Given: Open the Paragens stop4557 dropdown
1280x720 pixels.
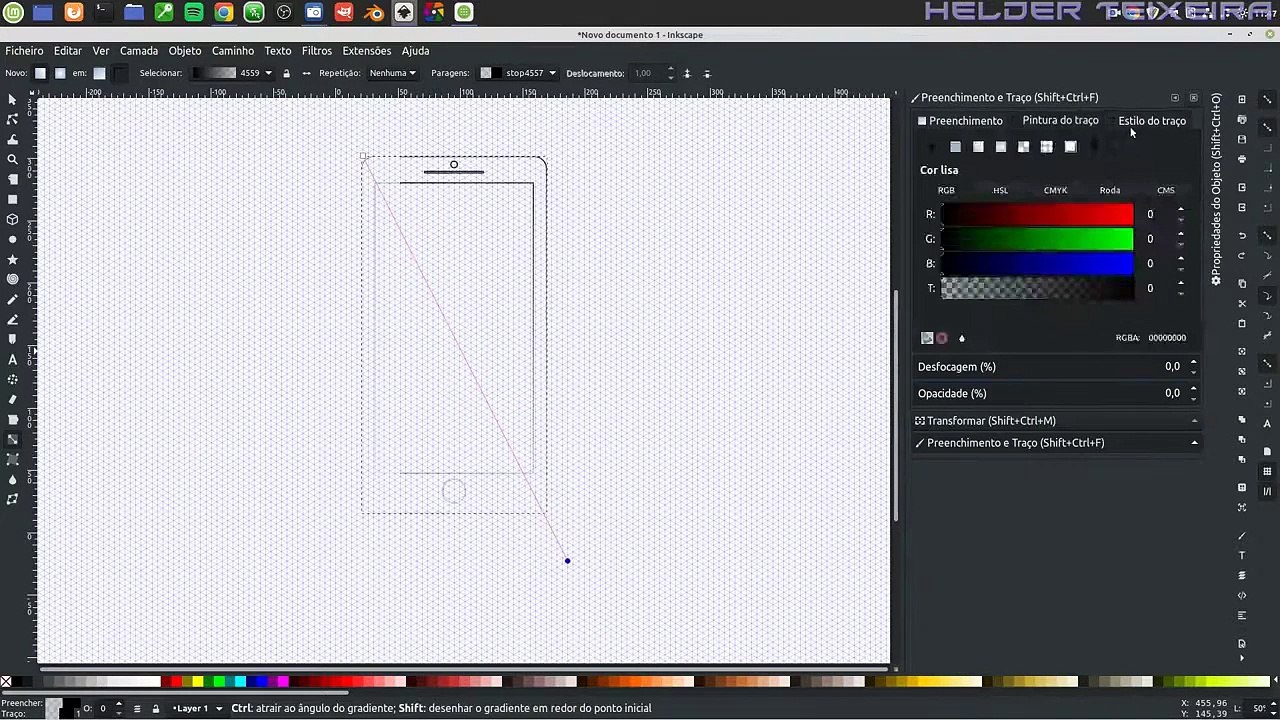Looking at the screenshot, I should (518, 73).
